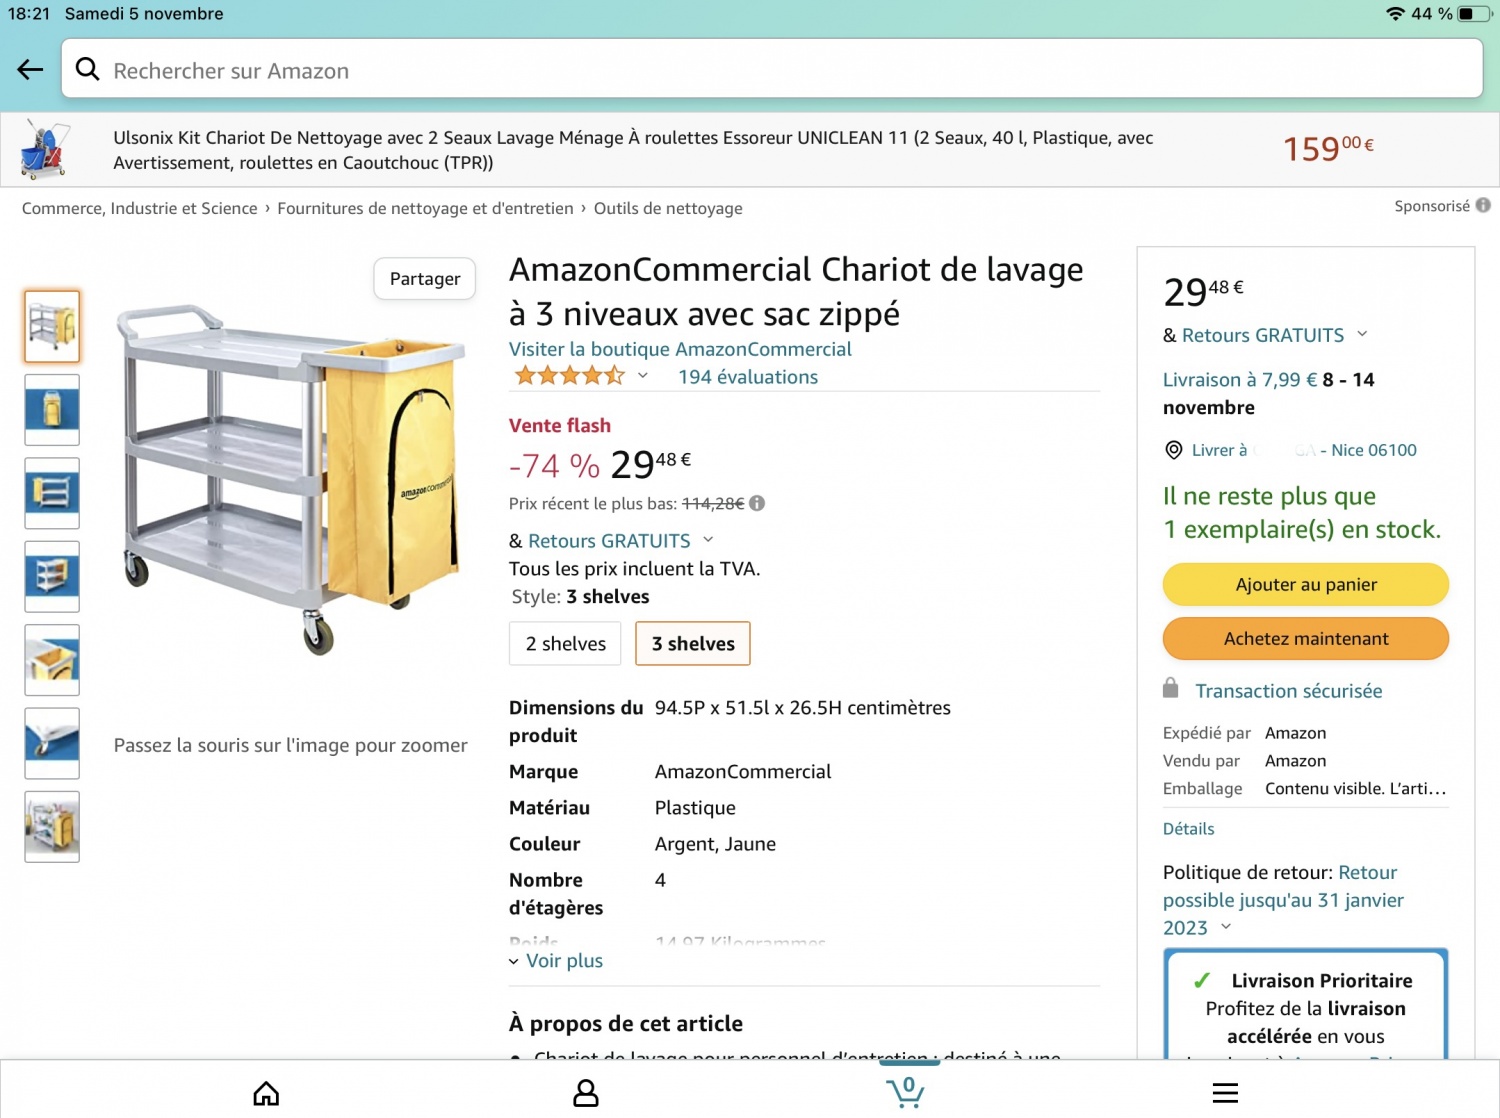Open the Home tab icon
The image size is (1500, 1118).
click(x=266, y=1093)
